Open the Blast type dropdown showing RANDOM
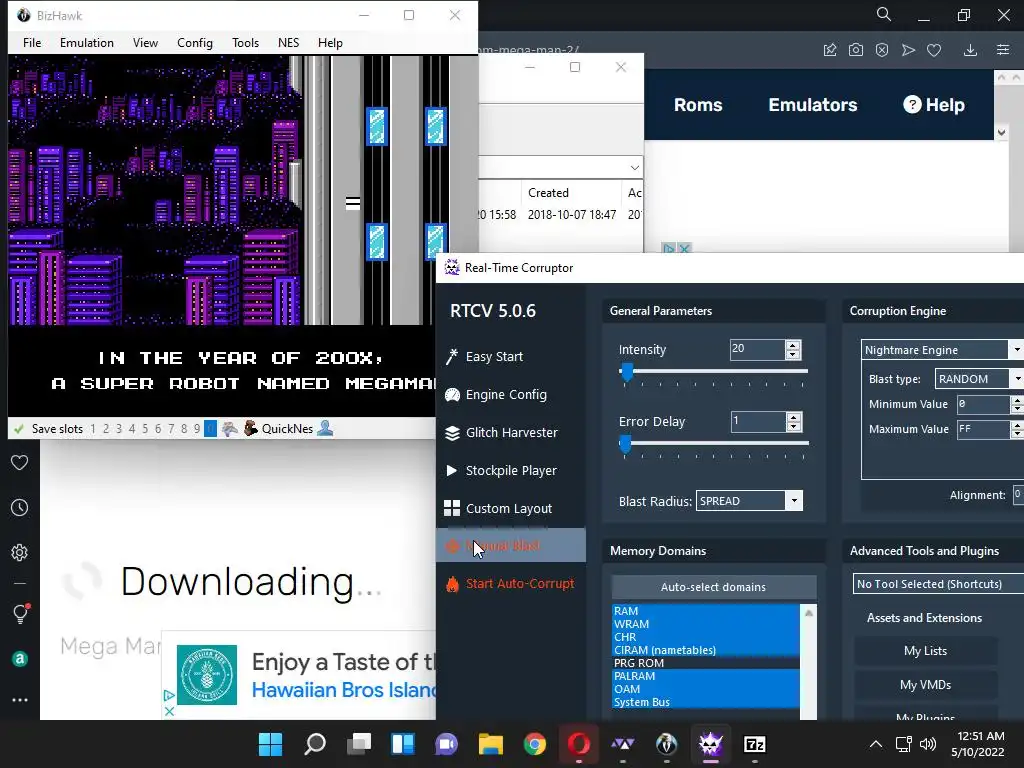 [979, 379]
